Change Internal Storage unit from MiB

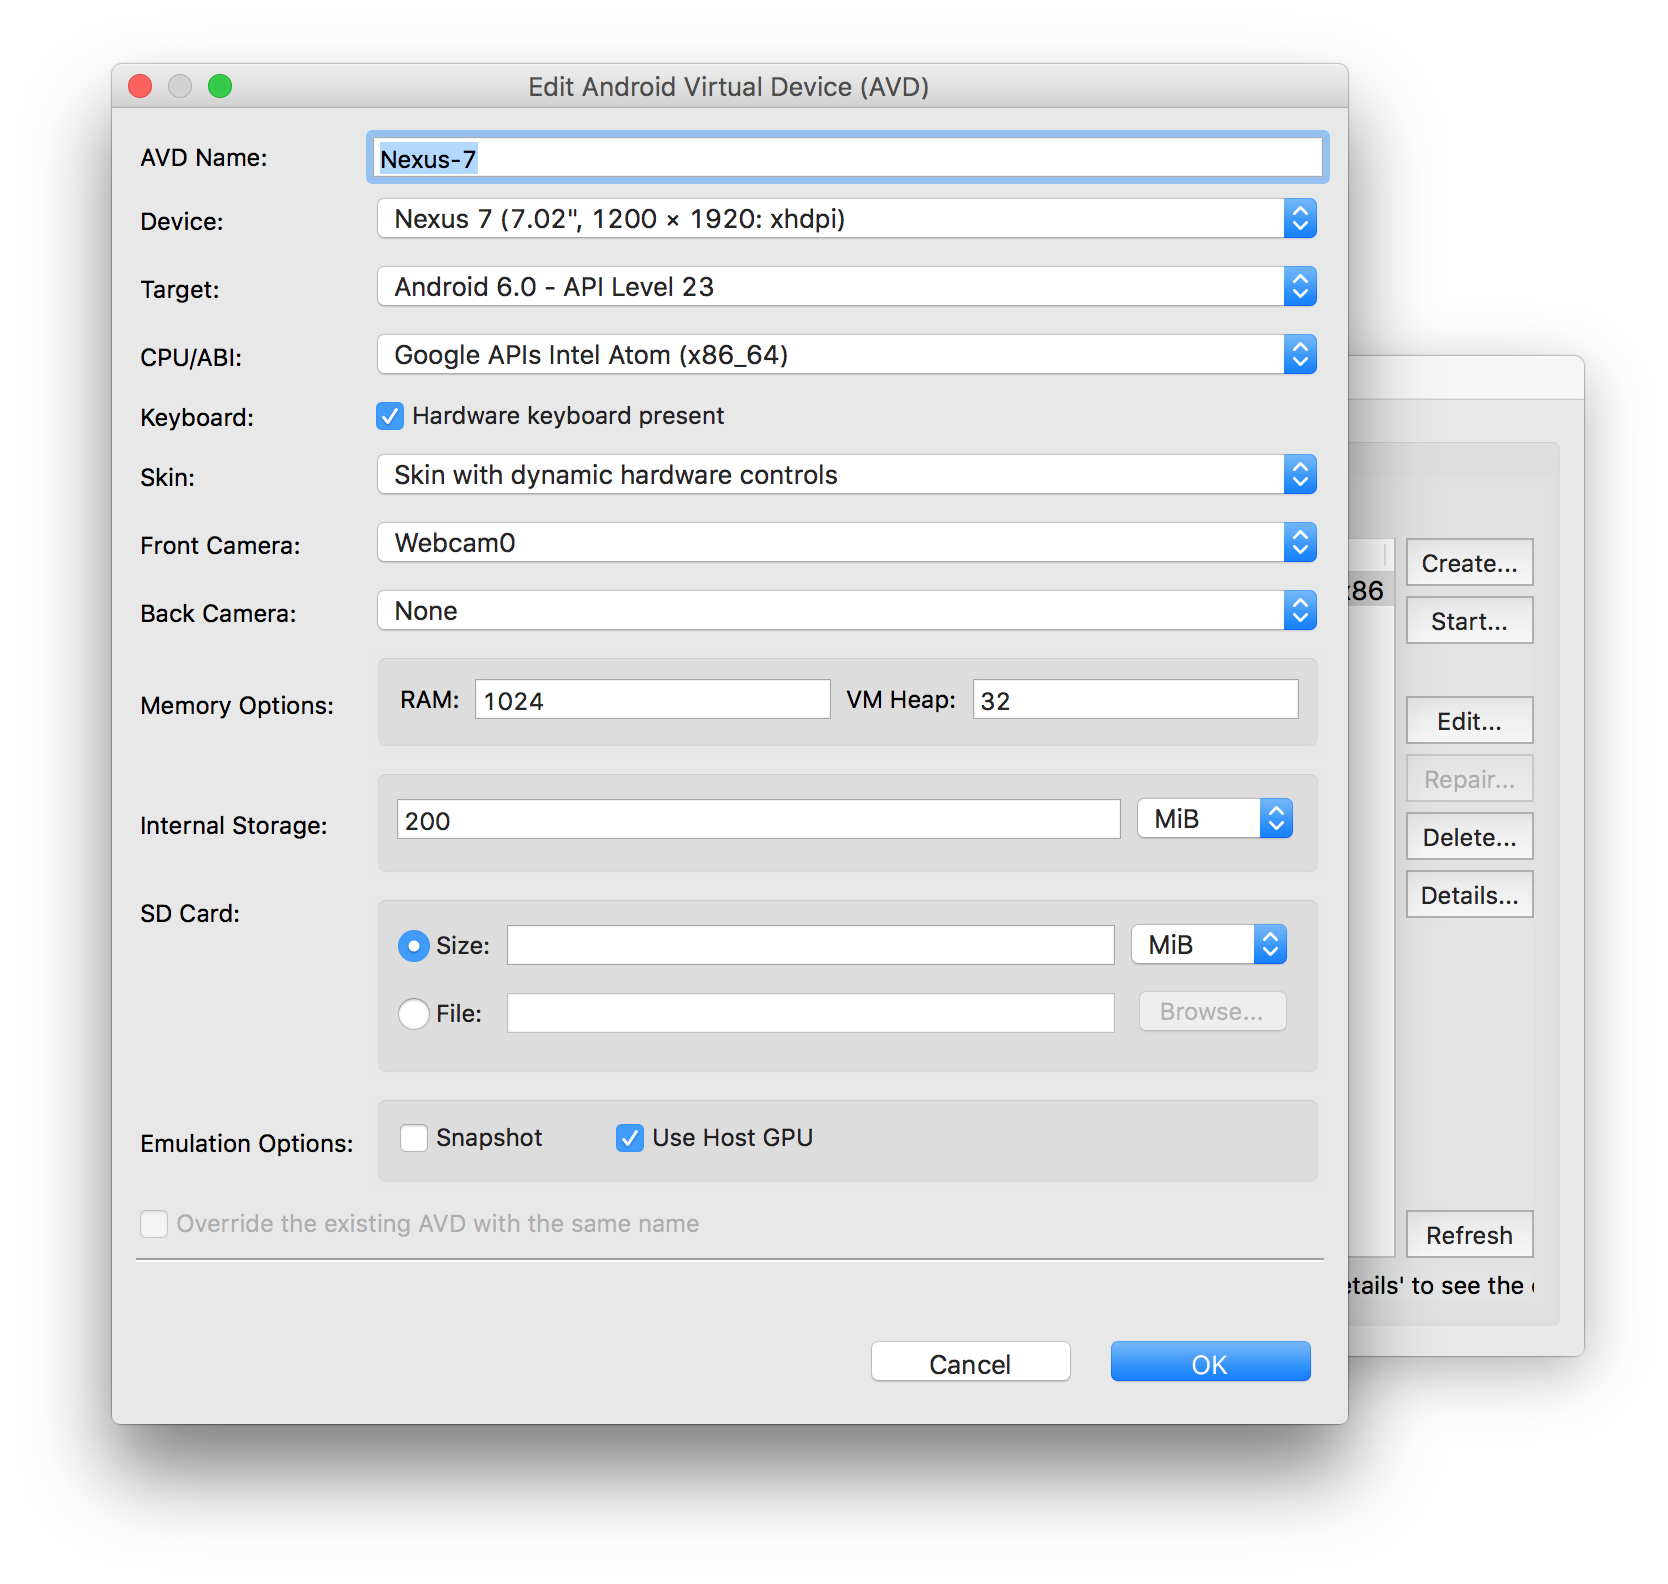pos(1214,819)
